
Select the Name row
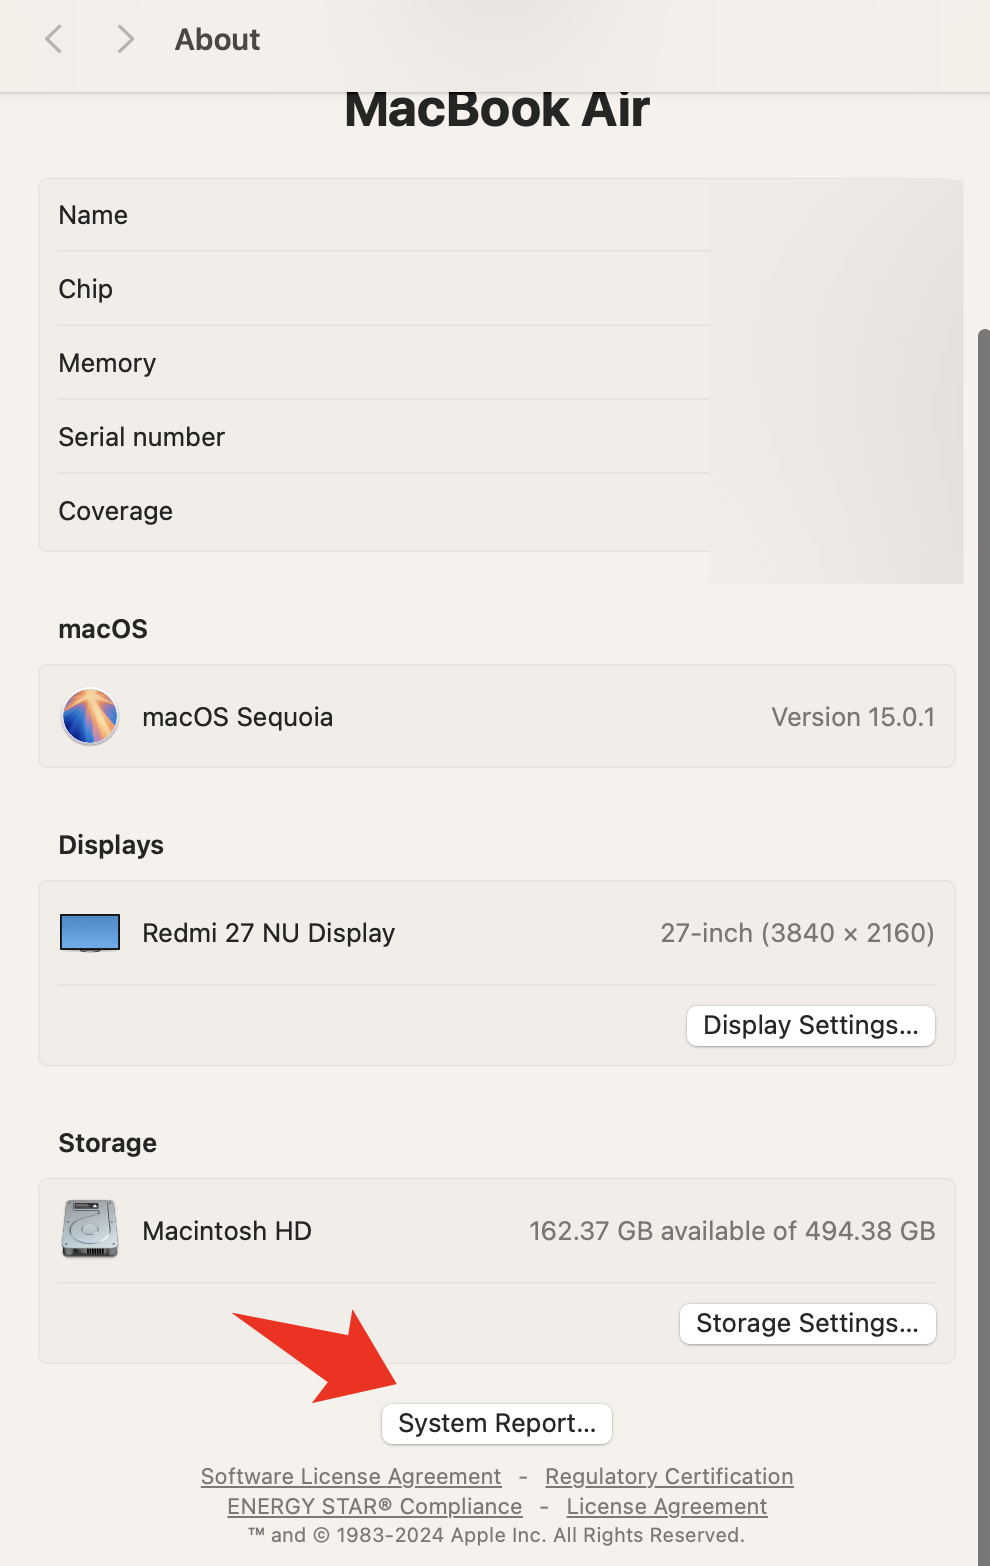coord(497,215)
